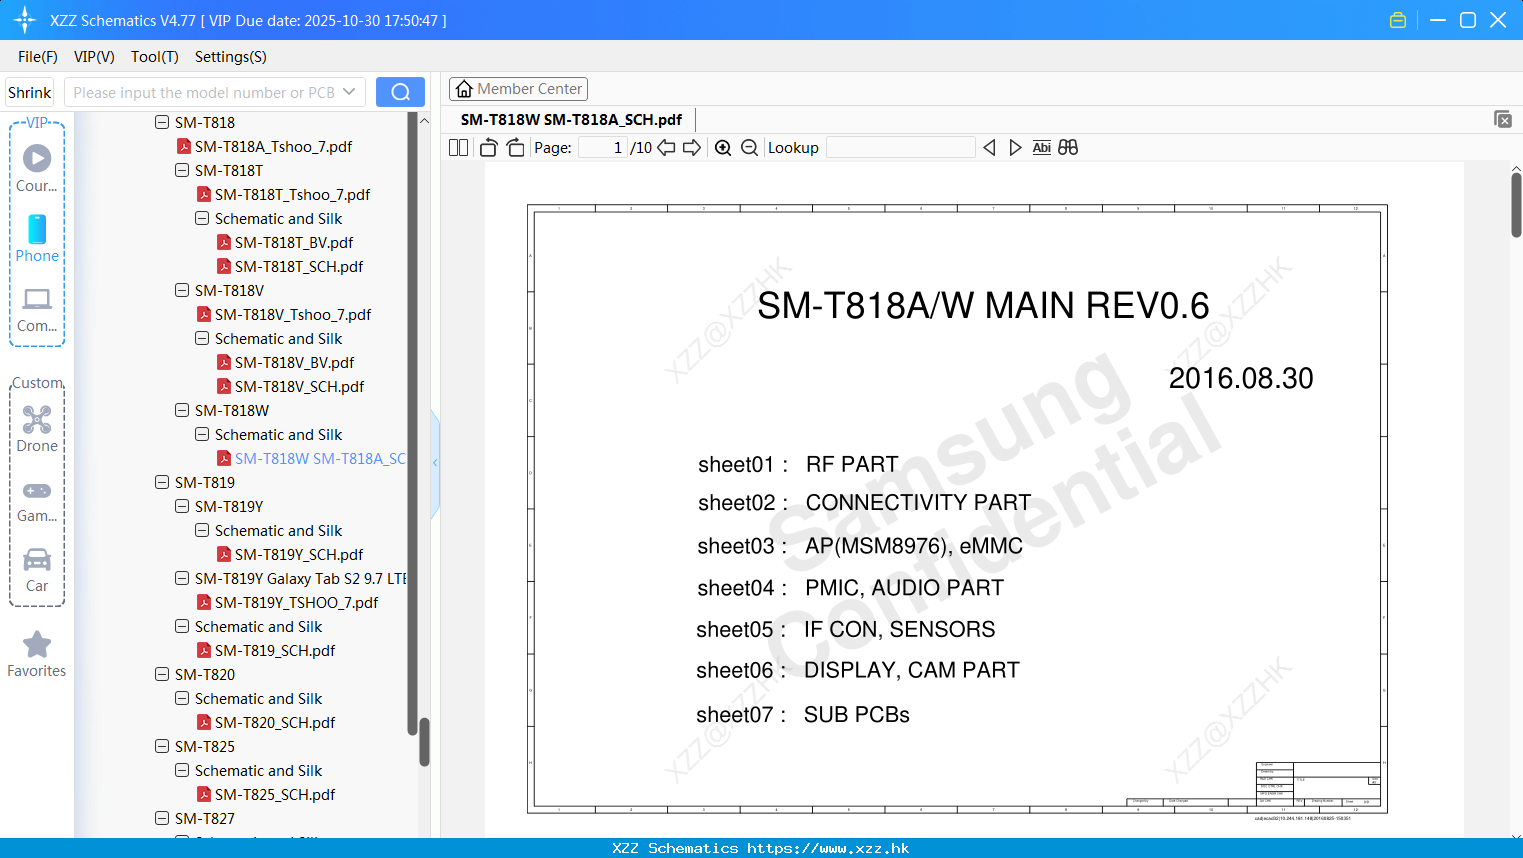Collapse SM-T819Y Galaxy Tab S2 9.7 LTE node

(182, 578)
